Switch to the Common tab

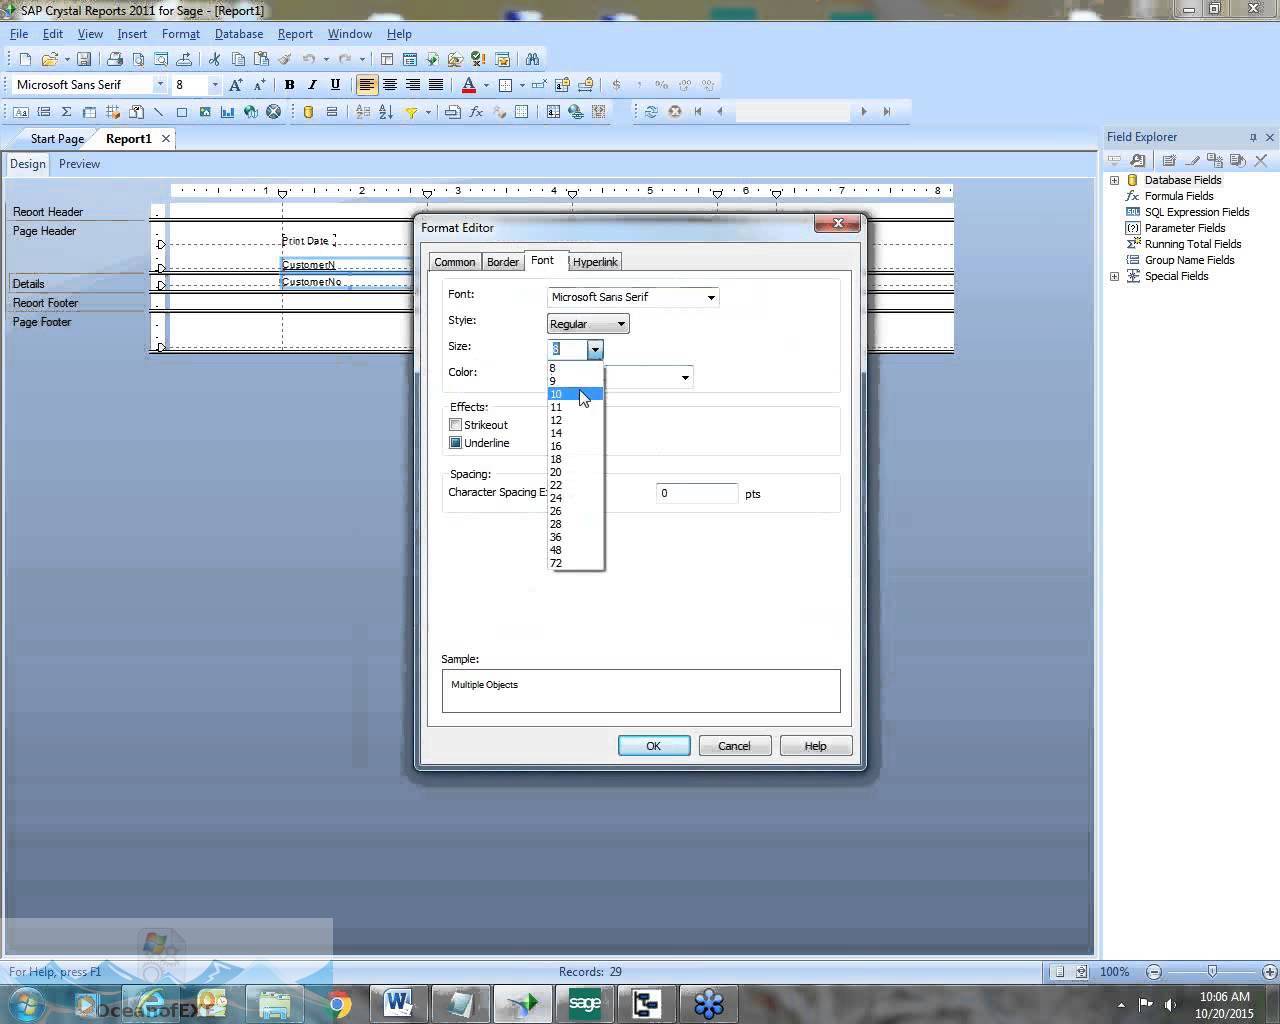coord(454,262)
